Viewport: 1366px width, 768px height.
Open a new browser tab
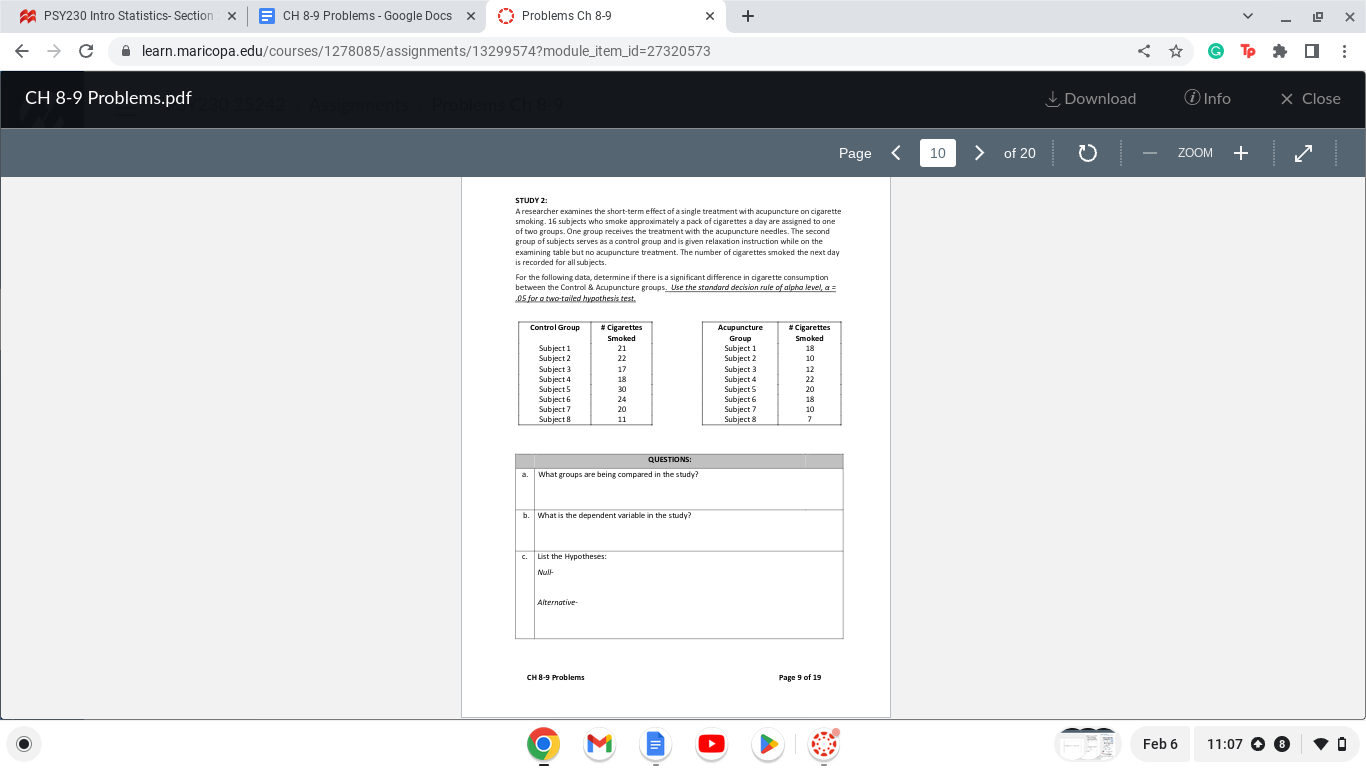point(748,16)
